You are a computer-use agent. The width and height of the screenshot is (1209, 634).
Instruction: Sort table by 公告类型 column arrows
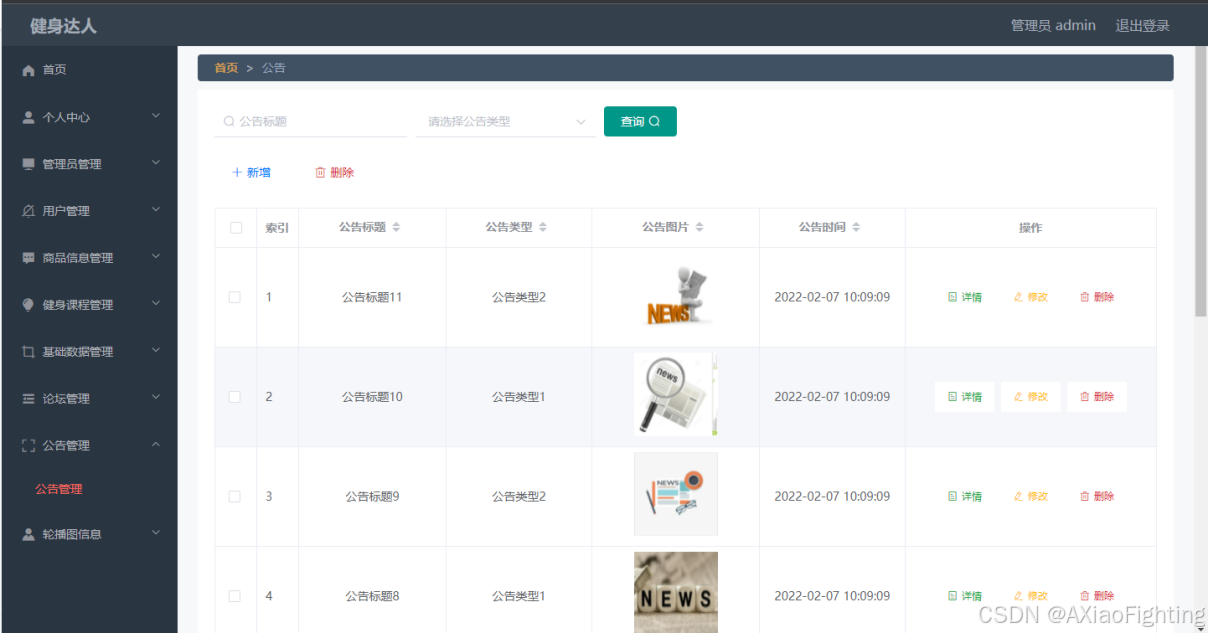tap(543, 228)
